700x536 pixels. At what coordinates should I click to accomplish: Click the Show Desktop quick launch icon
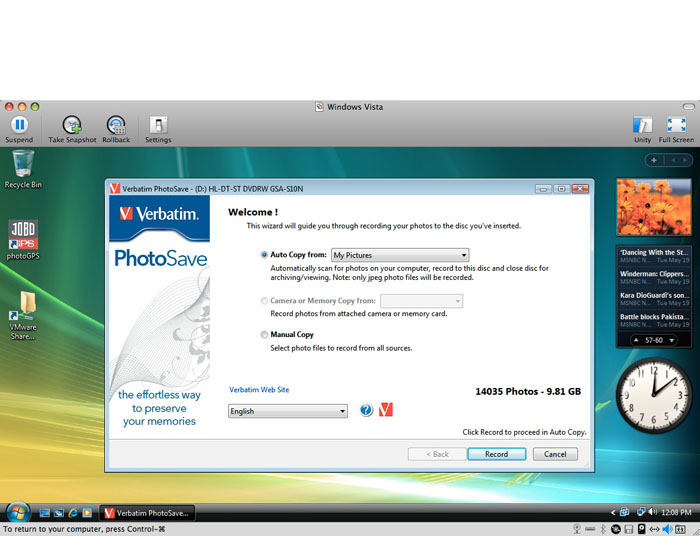[x=45, y=513]
